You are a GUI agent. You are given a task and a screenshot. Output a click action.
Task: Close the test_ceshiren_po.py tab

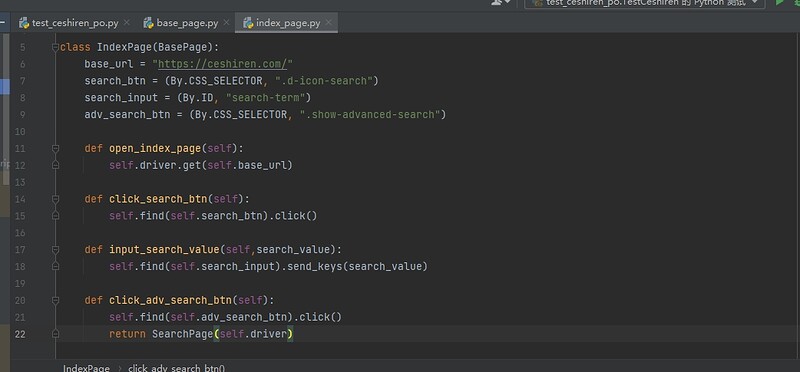(x=127, y=23)
